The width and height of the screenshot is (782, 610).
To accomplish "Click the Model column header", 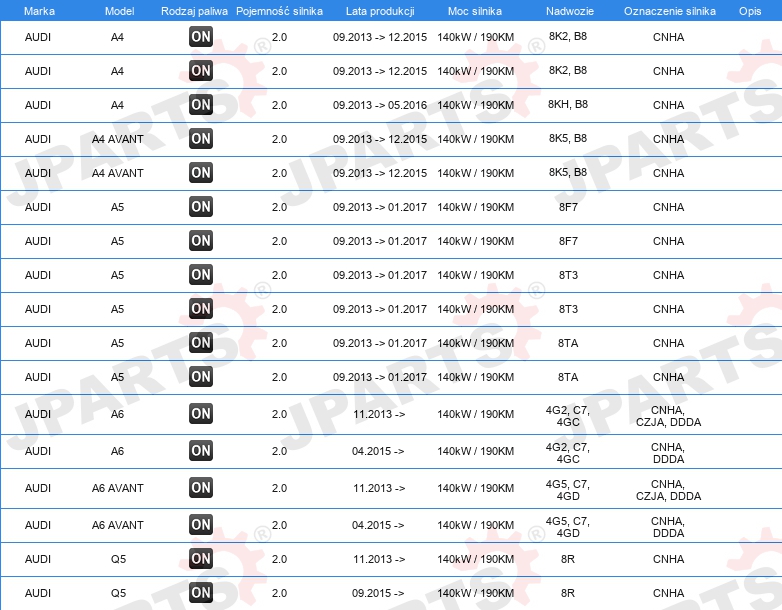I will click(119, 11).
